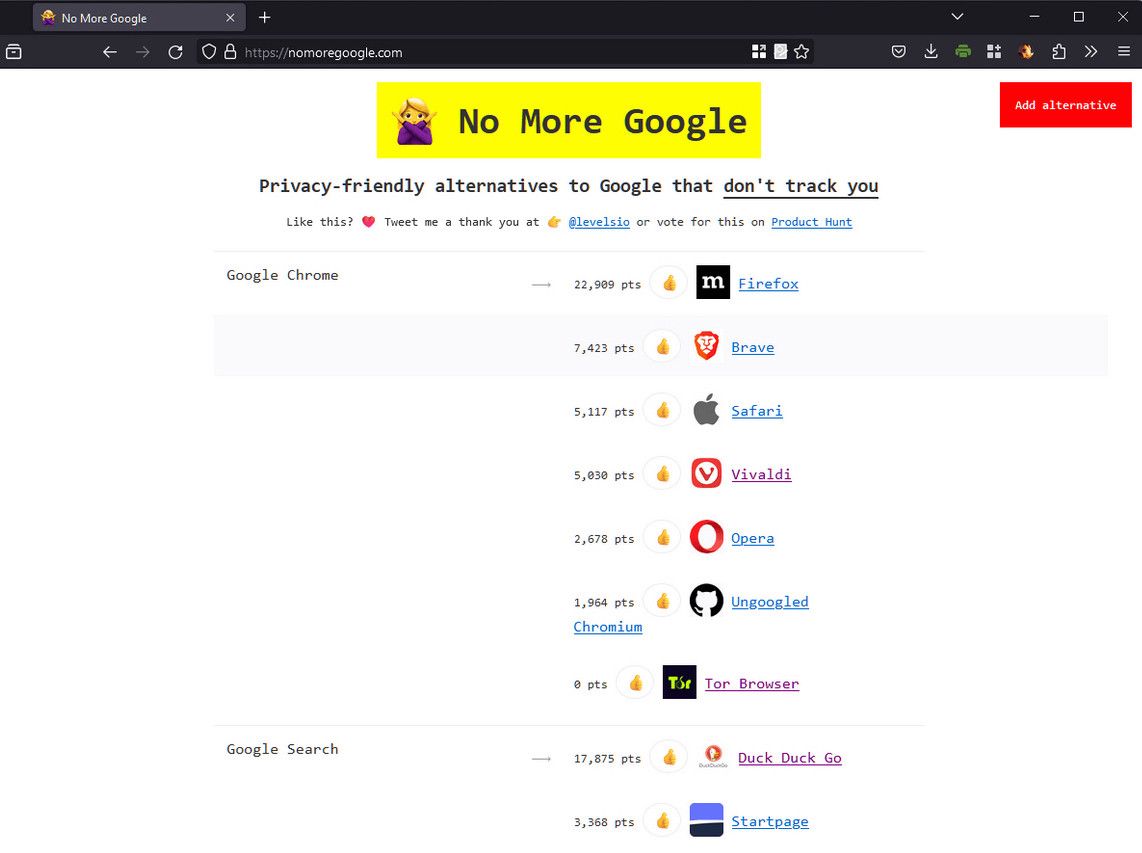The height and width of the screenshot is (853, 1142).
Task: Open a new tab with plus button
Action: pos(265,18)
